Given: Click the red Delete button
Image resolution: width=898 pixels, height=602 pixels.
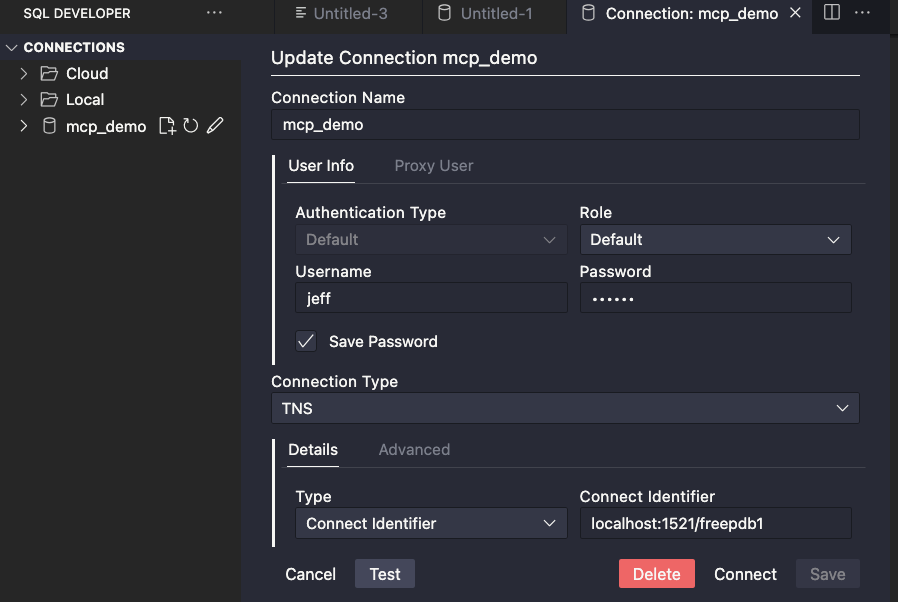Looking at the screenshot, I should pyautogui.click(x=656, y=574).
